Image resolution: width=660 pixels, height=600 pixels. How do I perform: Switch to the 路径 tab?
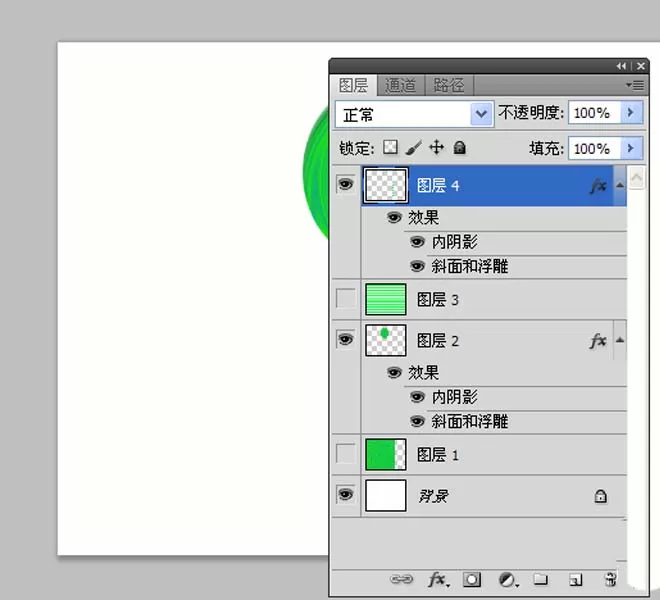[x=449, y=86]
